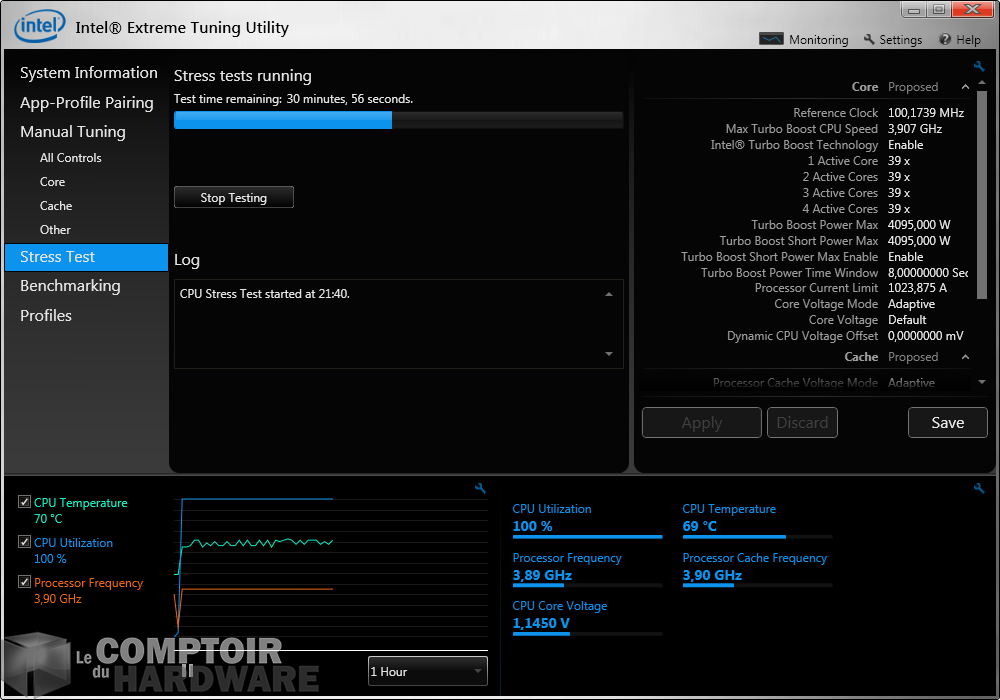Click the Save button
This screenshot has height=700, width=1000.
(947, 422)
